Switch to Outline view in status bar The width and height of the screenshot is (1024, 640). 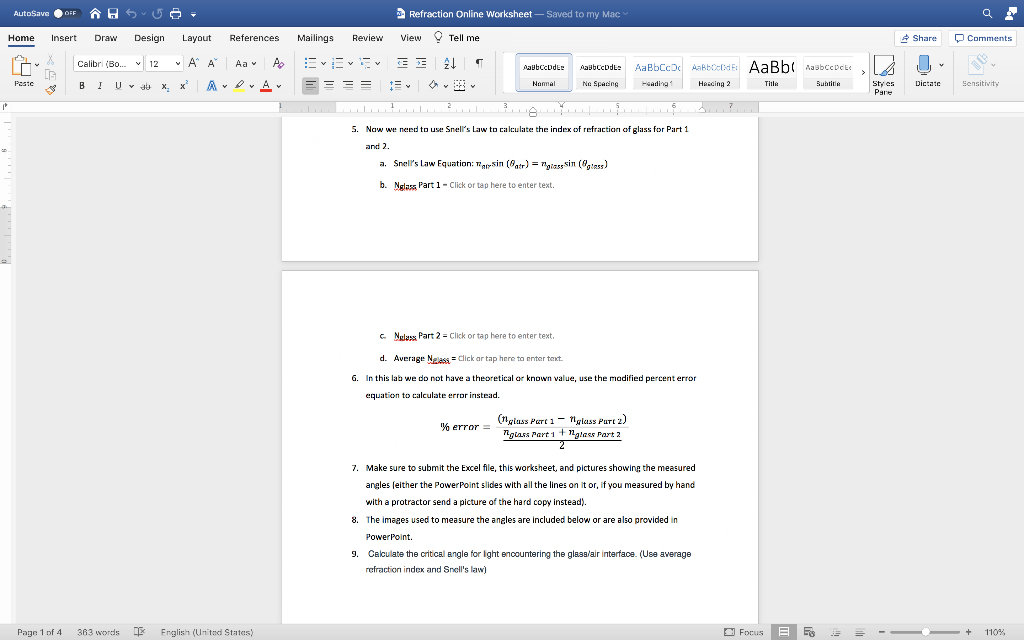click(x=835, y=632)
